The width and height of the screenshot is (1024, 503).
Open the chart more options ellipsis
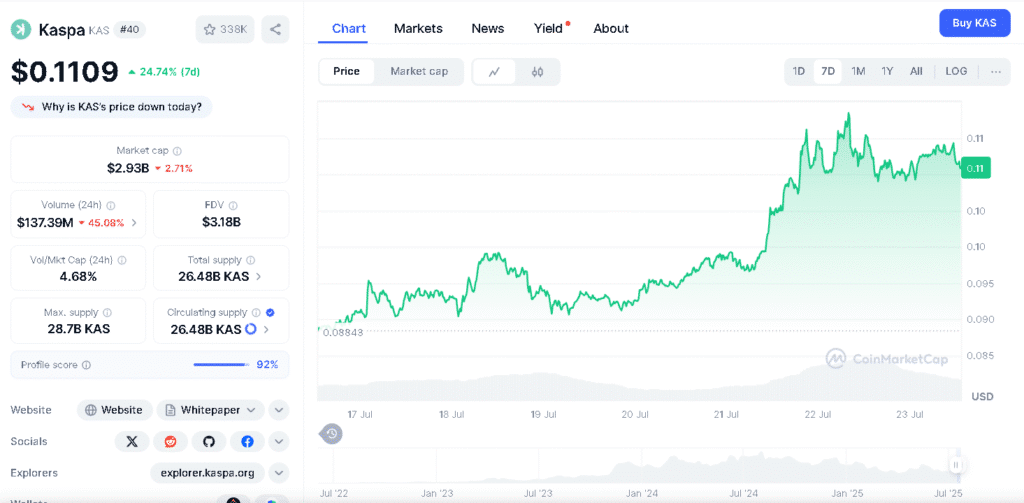tap(995, 71)
